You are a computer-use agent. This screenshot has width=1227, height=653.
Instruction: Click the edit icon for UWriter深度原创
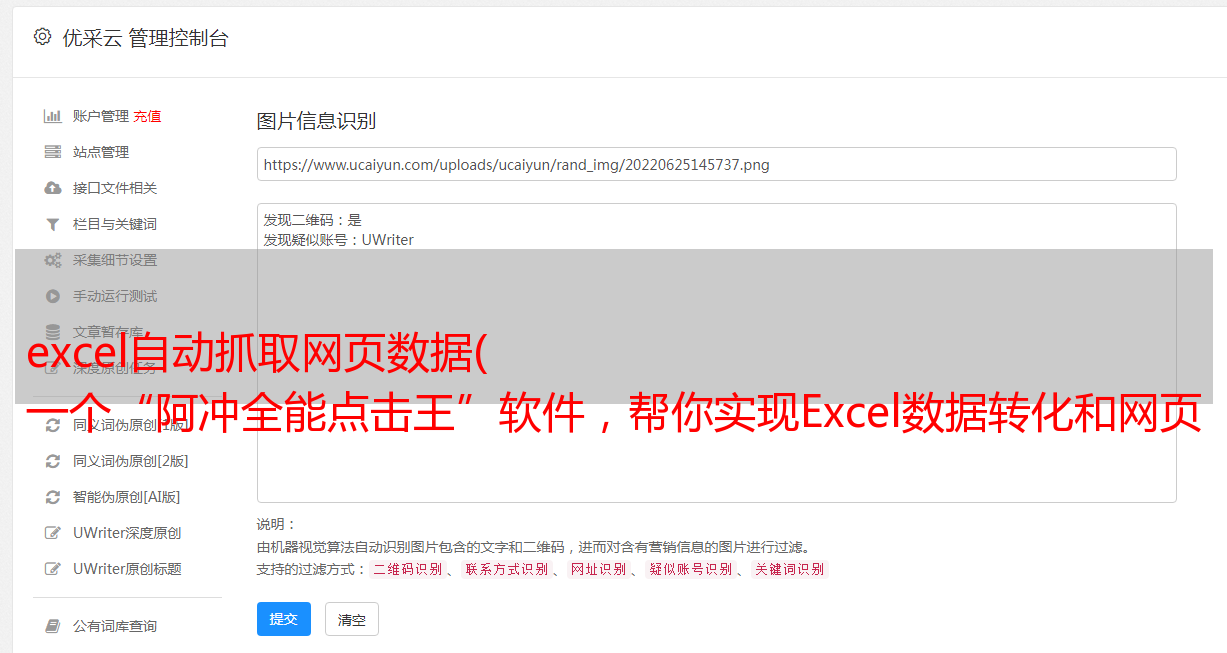[53, 533]
